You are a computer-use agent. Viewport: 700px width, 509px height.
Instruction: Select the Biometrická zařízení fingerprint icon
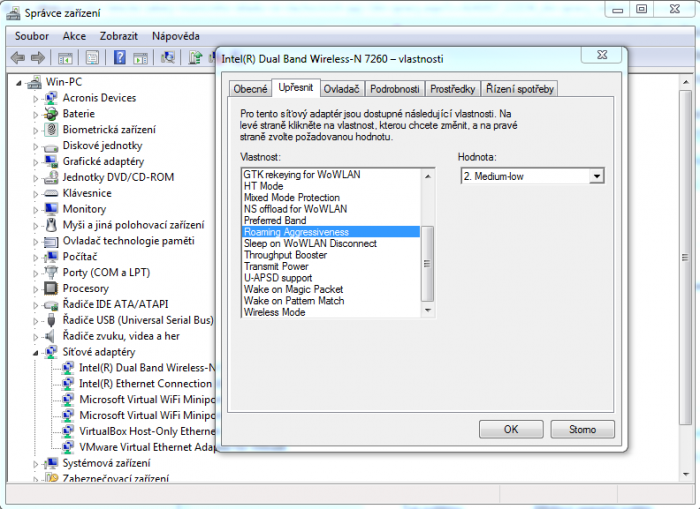tap(52, 130)
